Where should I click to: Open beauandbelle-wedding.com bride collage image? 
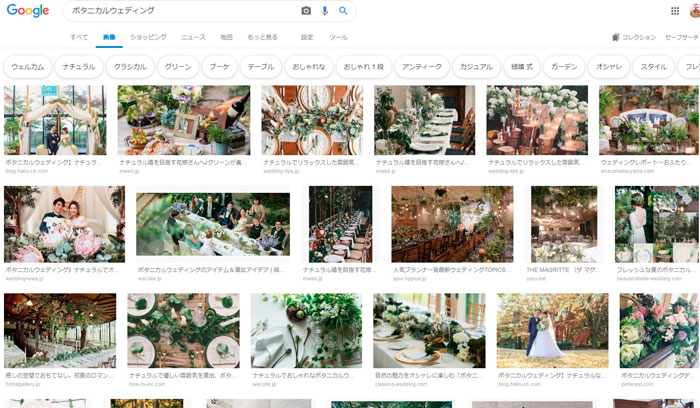[657, 224]
